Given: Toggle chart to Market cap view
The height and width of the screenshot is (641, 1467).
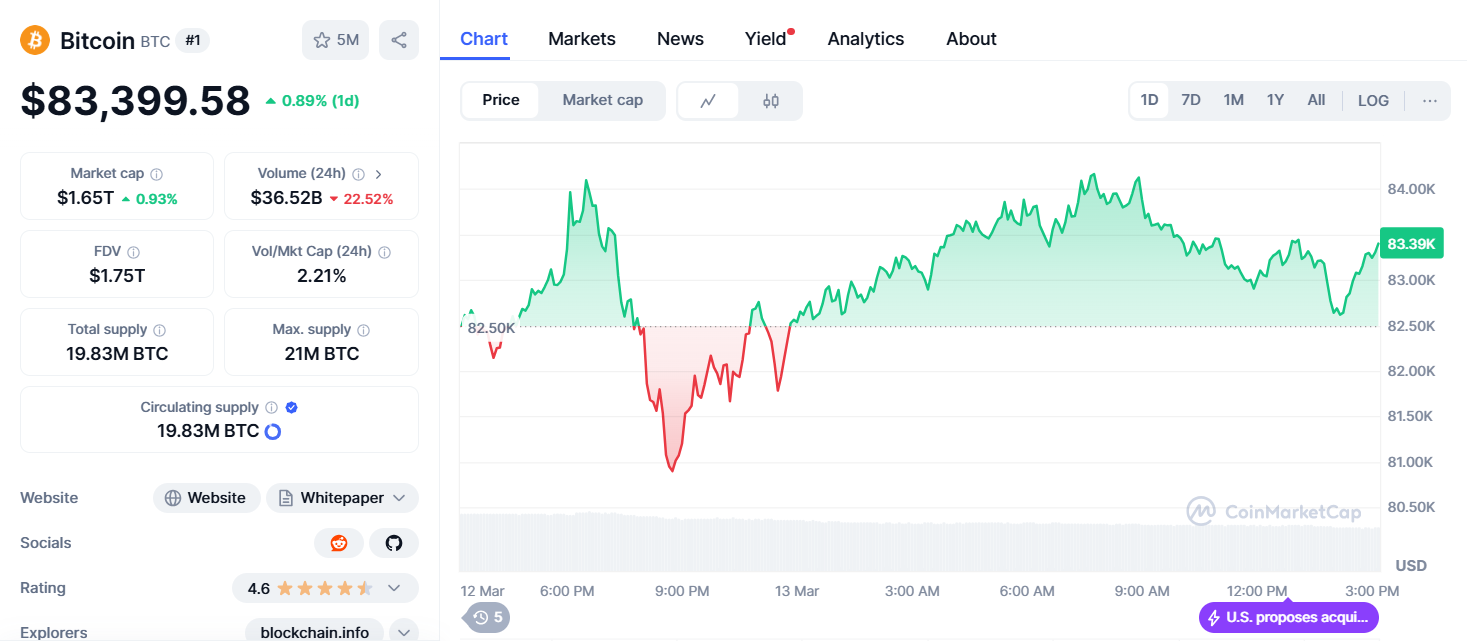Looking at the screenshot, I should [602, 100].
